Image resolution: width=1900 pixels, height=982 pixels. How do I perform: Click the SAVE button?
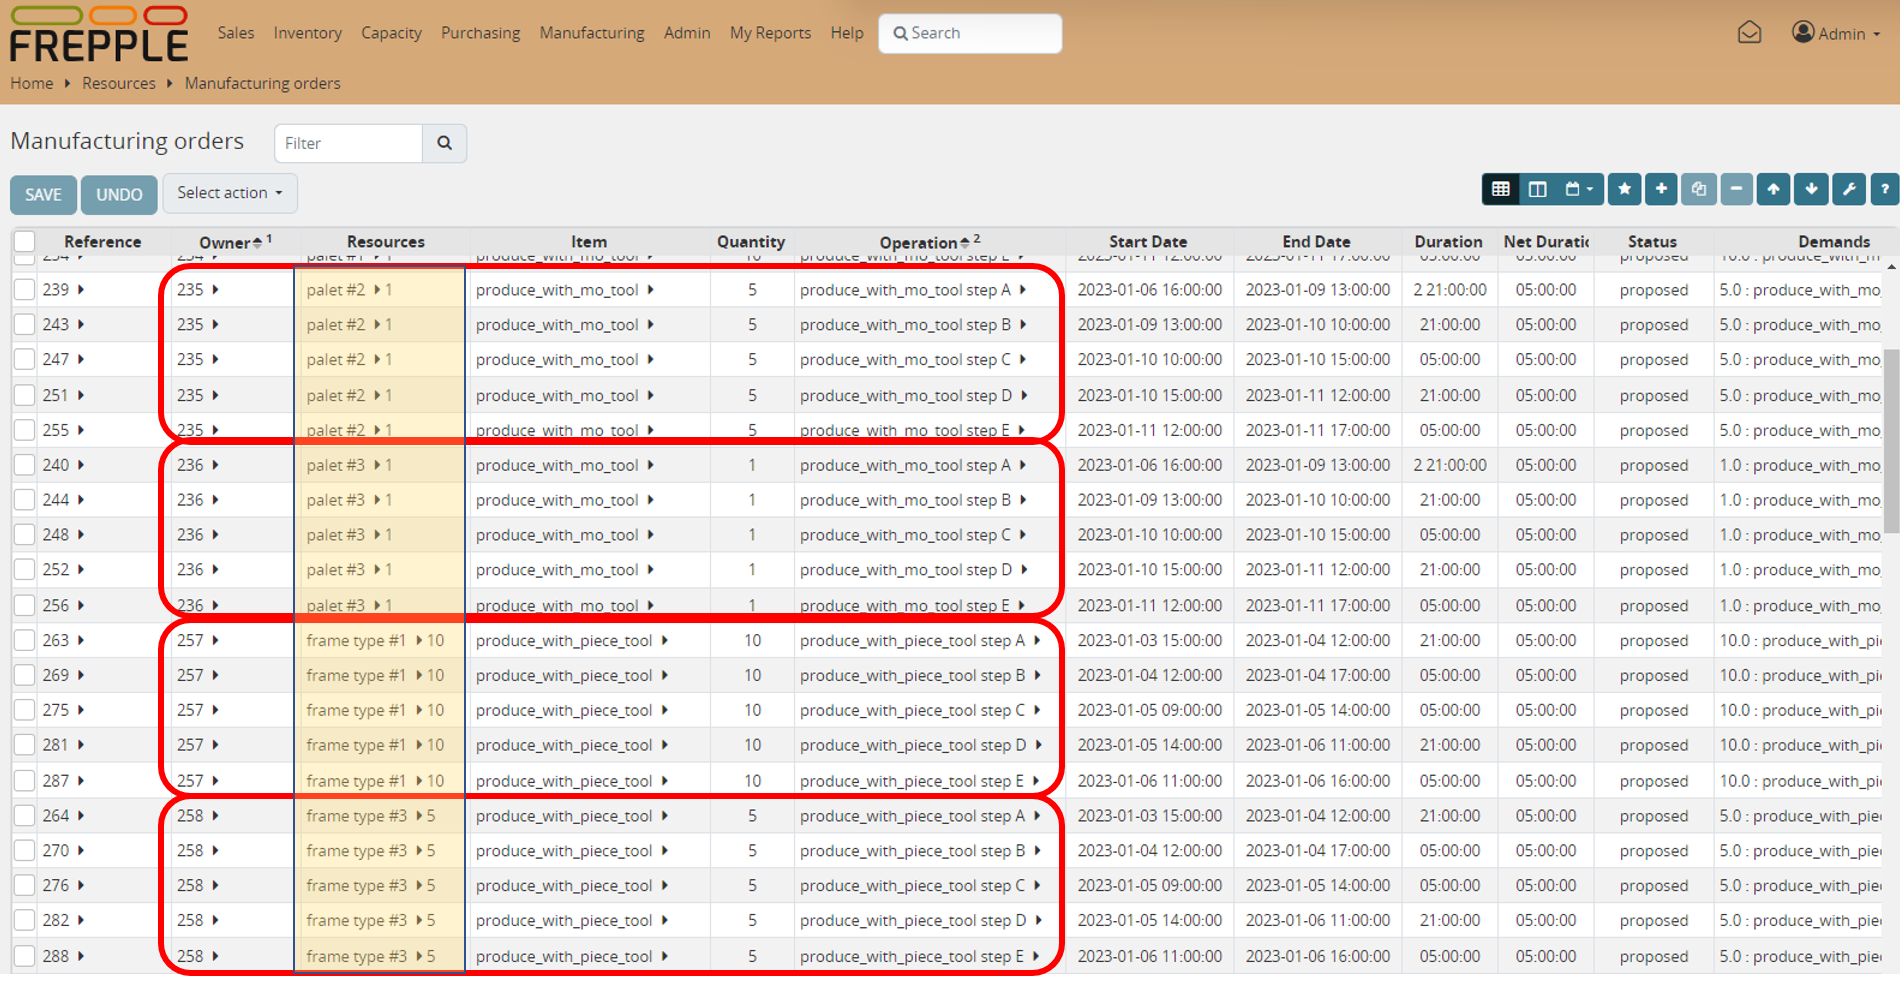point(43,194)
